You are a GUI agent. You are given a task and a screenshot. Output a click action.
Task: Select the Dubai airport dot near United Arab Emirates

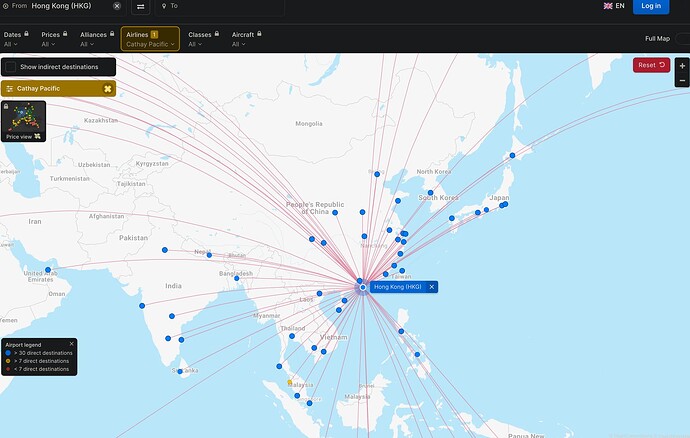[48, 270]
